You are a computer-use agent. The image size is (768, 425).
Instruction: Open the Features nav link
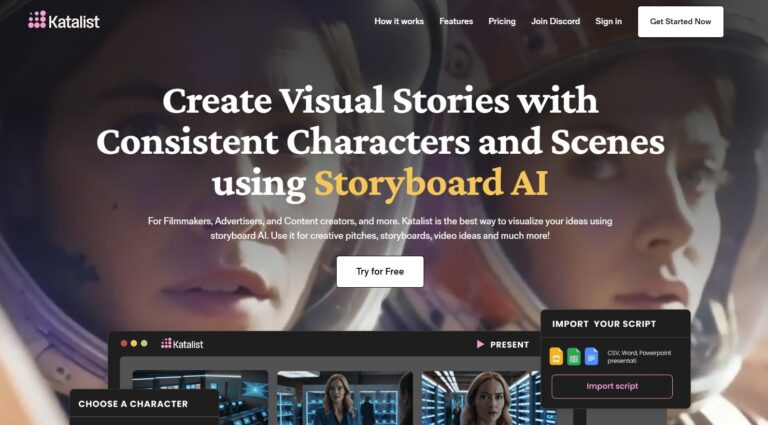456,21
